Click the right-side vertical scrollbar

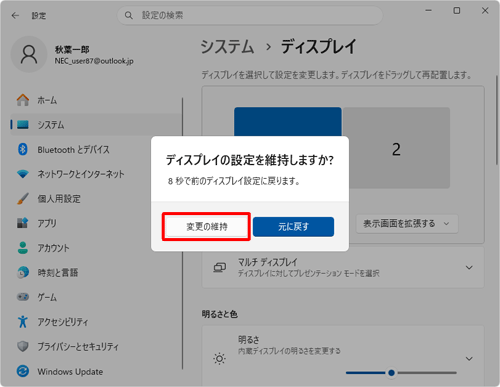(497, 120)
